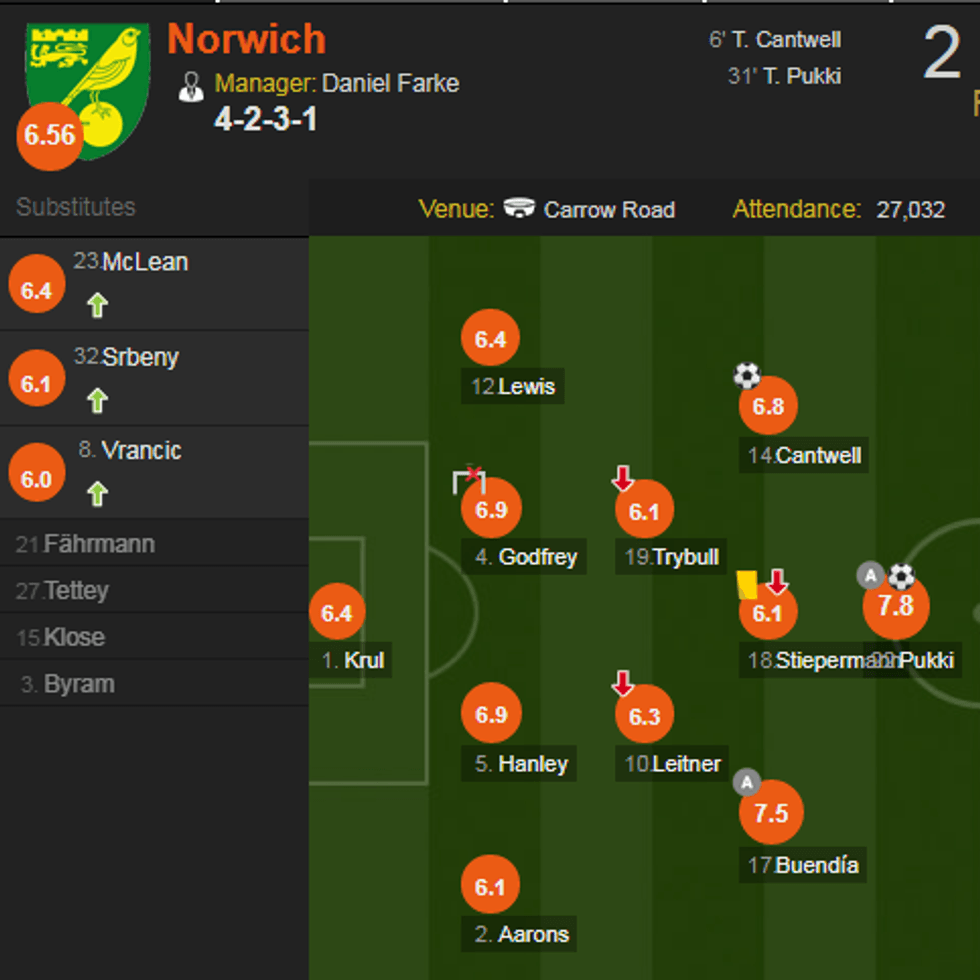Click the yellow card icon near Stiepermann

pos(746,584)
